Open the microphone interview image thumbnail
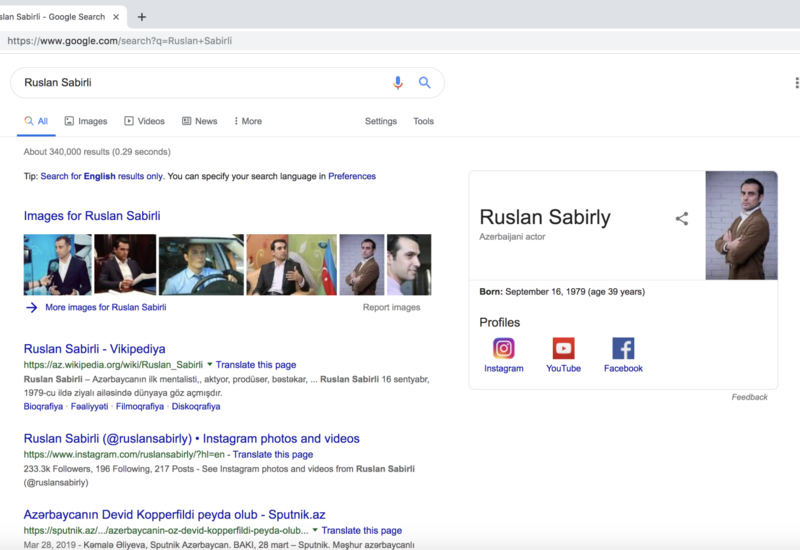Image resolution: width=800 pixels, height=550 pixels. (58, 265)
